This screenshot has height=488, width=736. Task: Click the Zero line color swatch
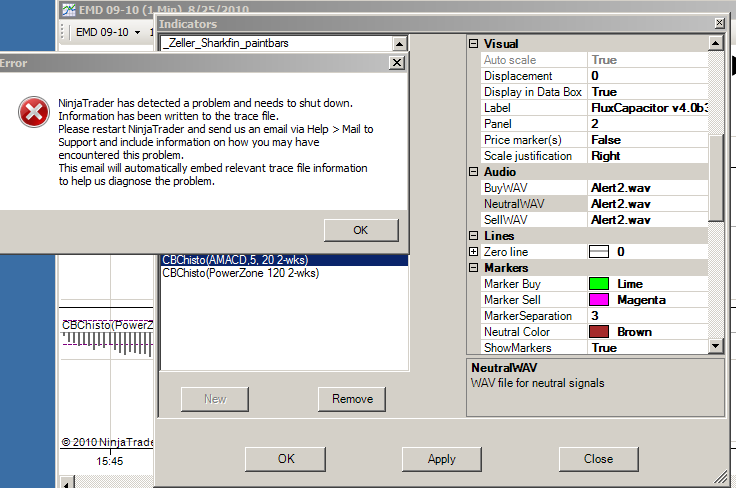(598, 252)
